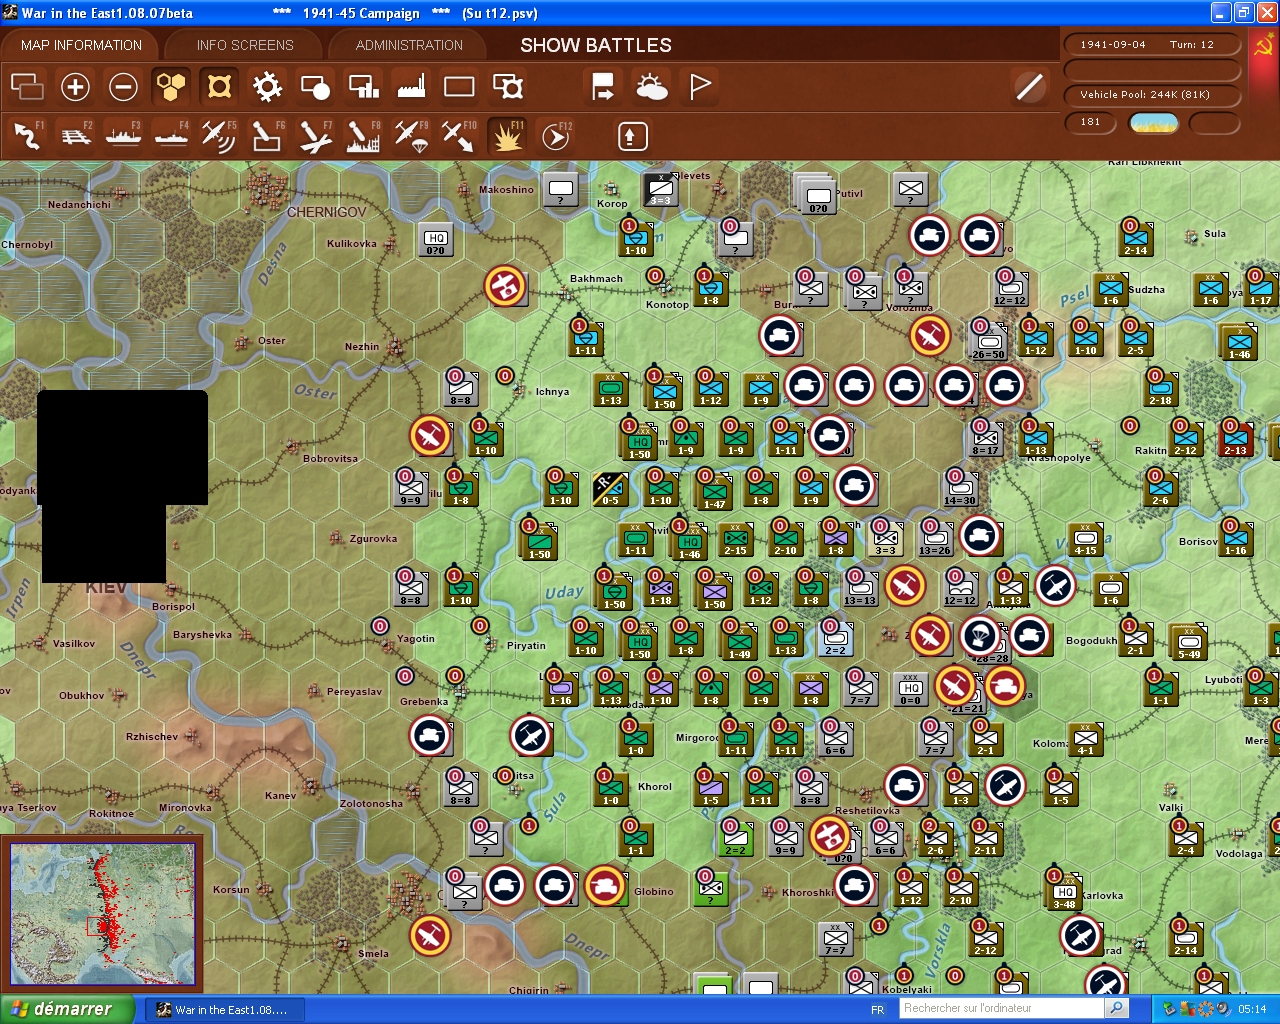Activate the air reconnaissance F5 mode
This screenshot has width=1280, height=1024.
point(219,135)
